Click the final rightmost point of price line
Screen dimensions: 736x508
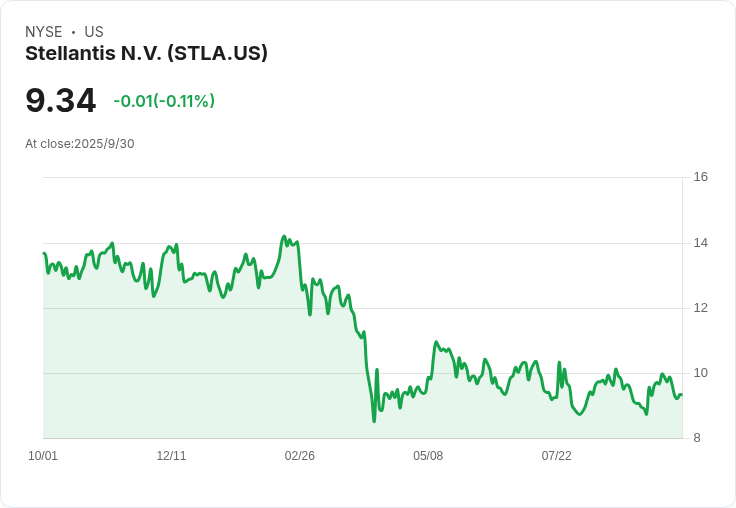(x=682, y=395)
